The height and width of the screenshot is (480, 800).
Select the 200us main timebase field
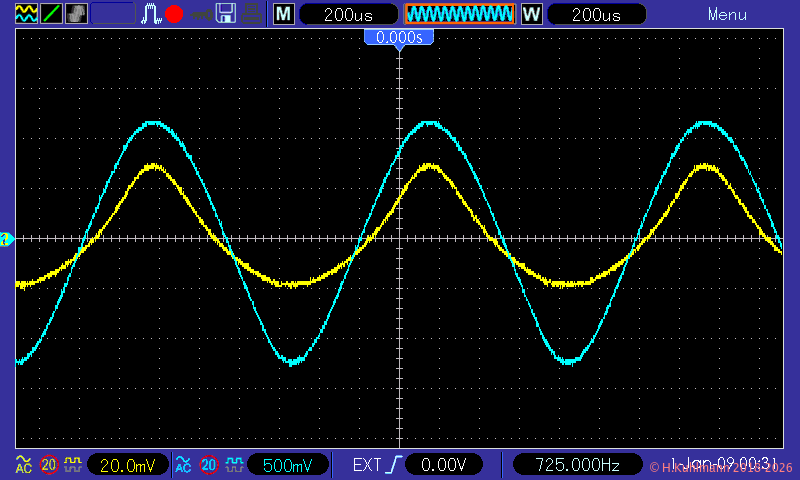pos(348,14)
